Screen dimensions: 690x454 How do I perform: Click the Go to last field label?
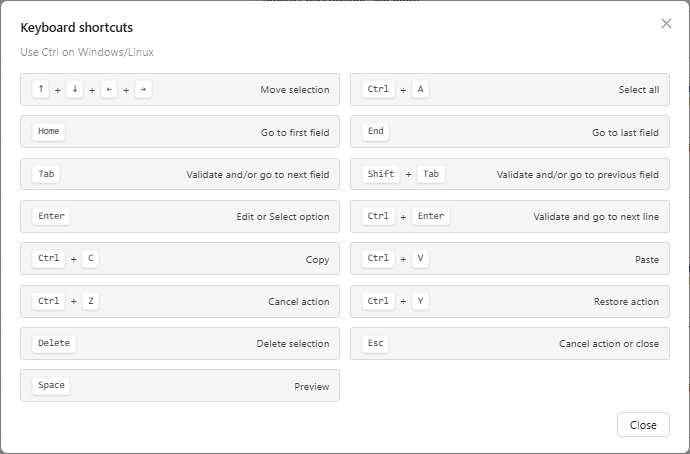(625, 132)
